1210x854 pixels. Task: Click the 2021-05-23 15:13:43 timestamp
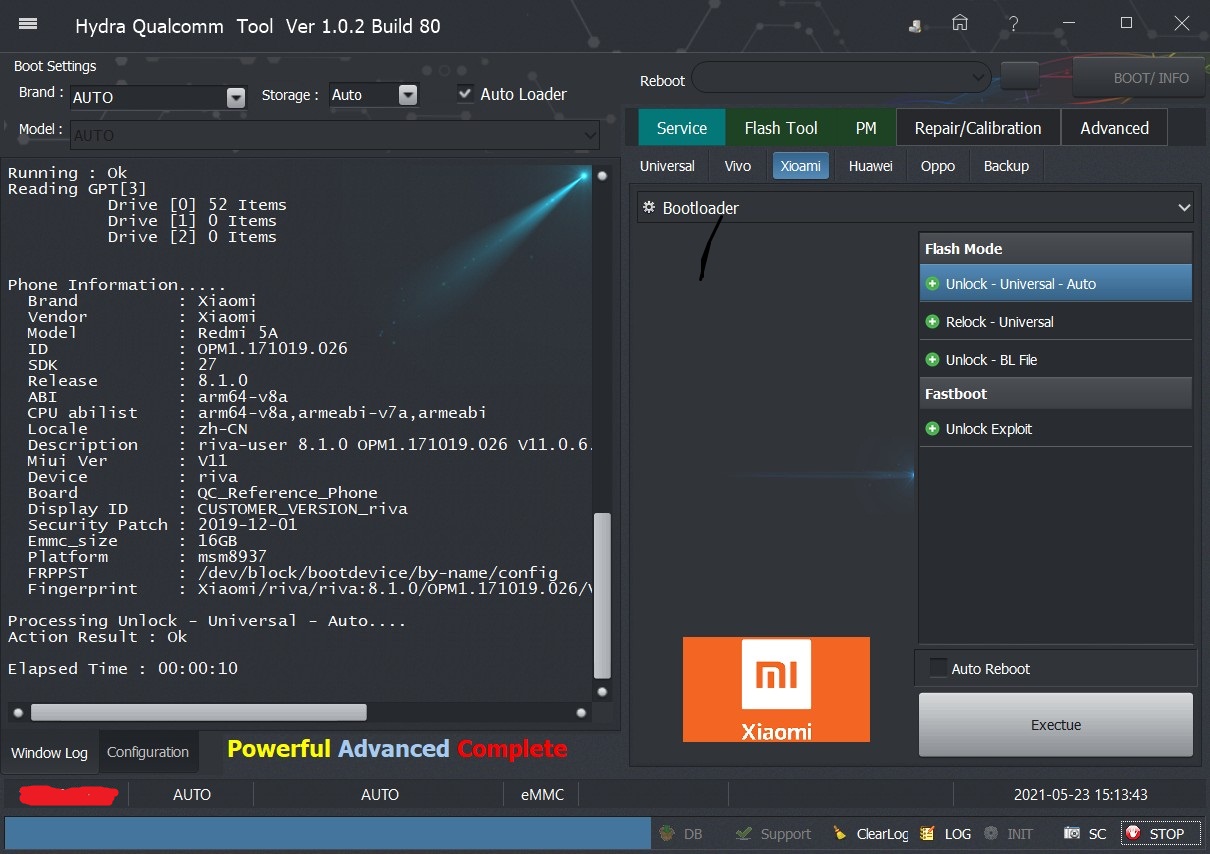click(1080, 795)
